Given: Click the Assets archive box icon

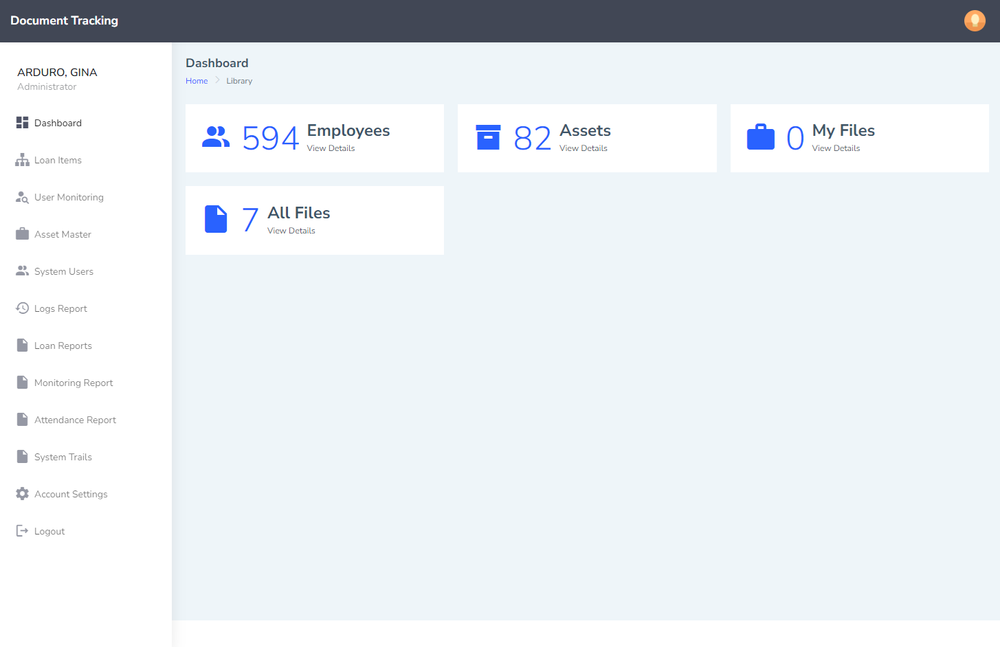Looking at the screenshot, I should tap(488, 135).
